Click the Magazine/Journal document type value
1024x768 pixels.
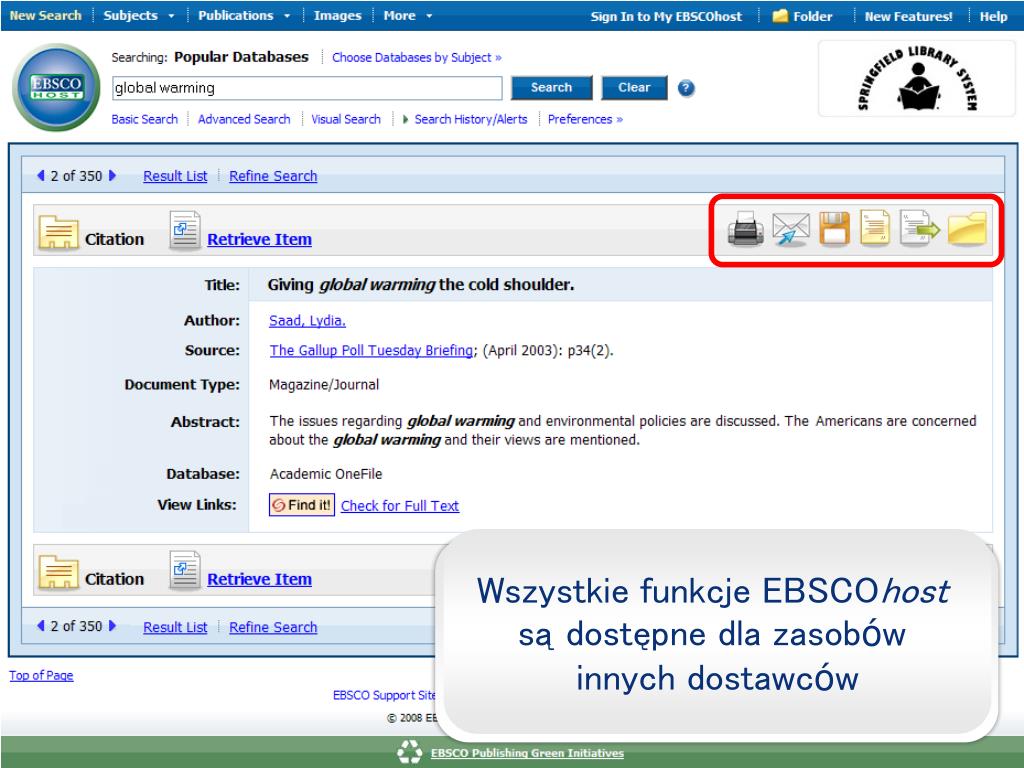(324, 385)
